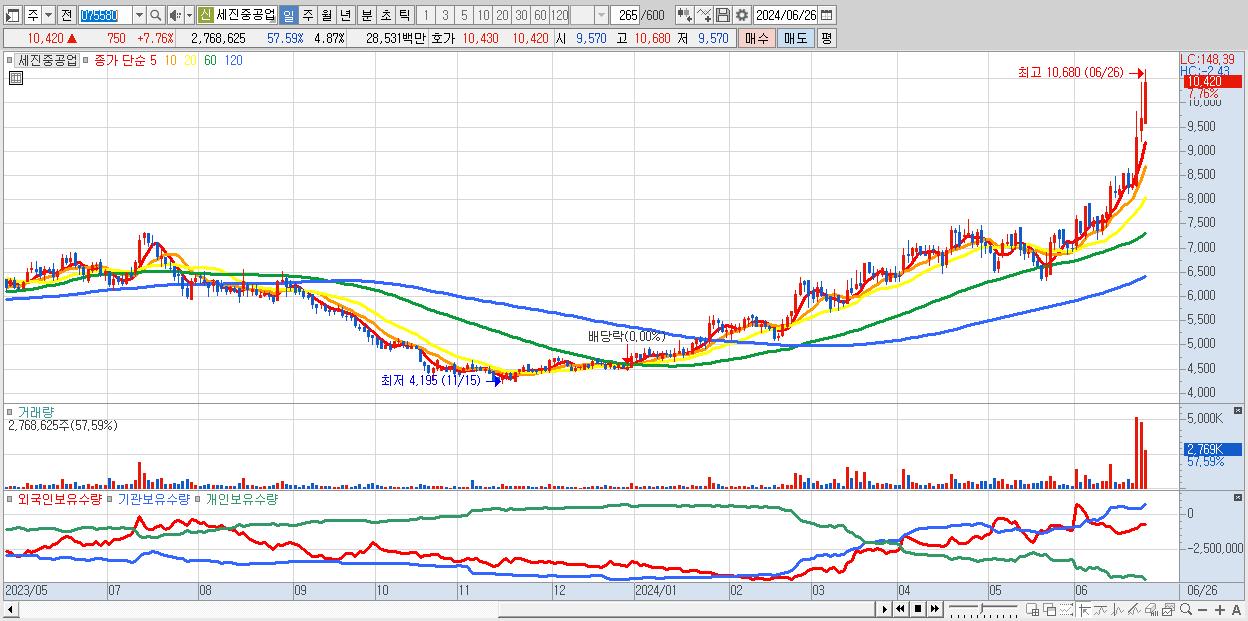Open the stock code dropdown arrow
1248x621 pixels.
coord(139,15)
